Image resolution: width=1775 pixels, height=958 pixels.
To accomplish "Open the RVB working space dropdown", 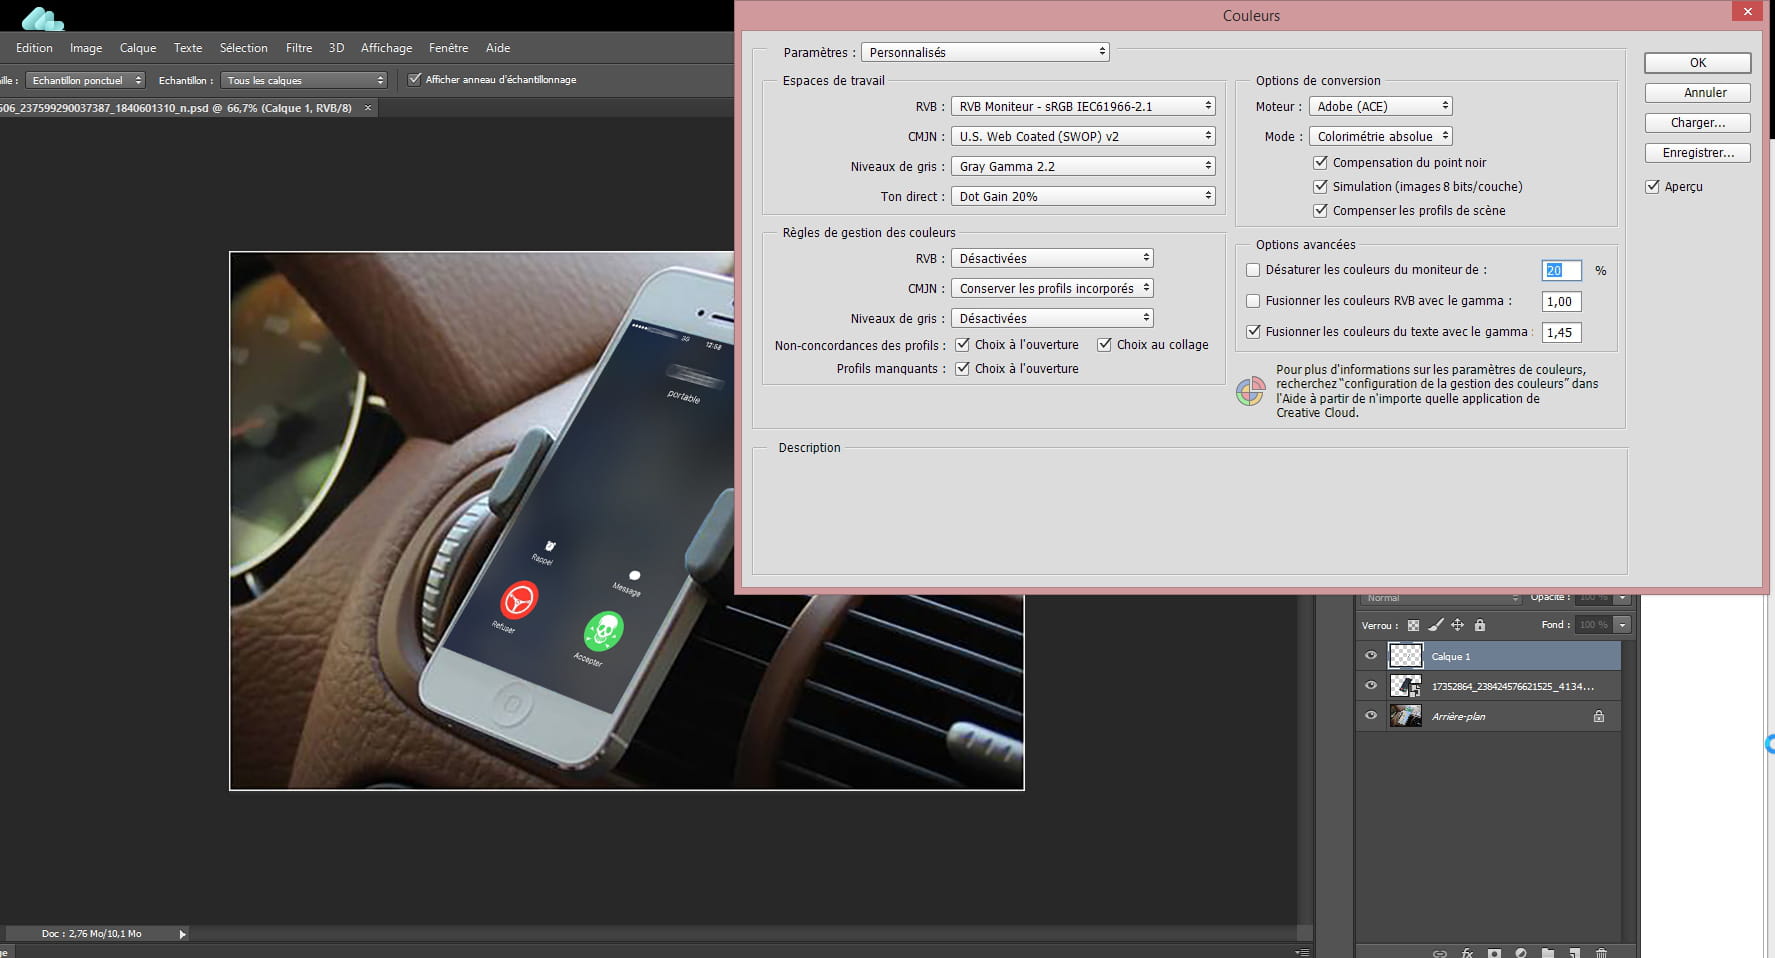I will (1083, 106).
